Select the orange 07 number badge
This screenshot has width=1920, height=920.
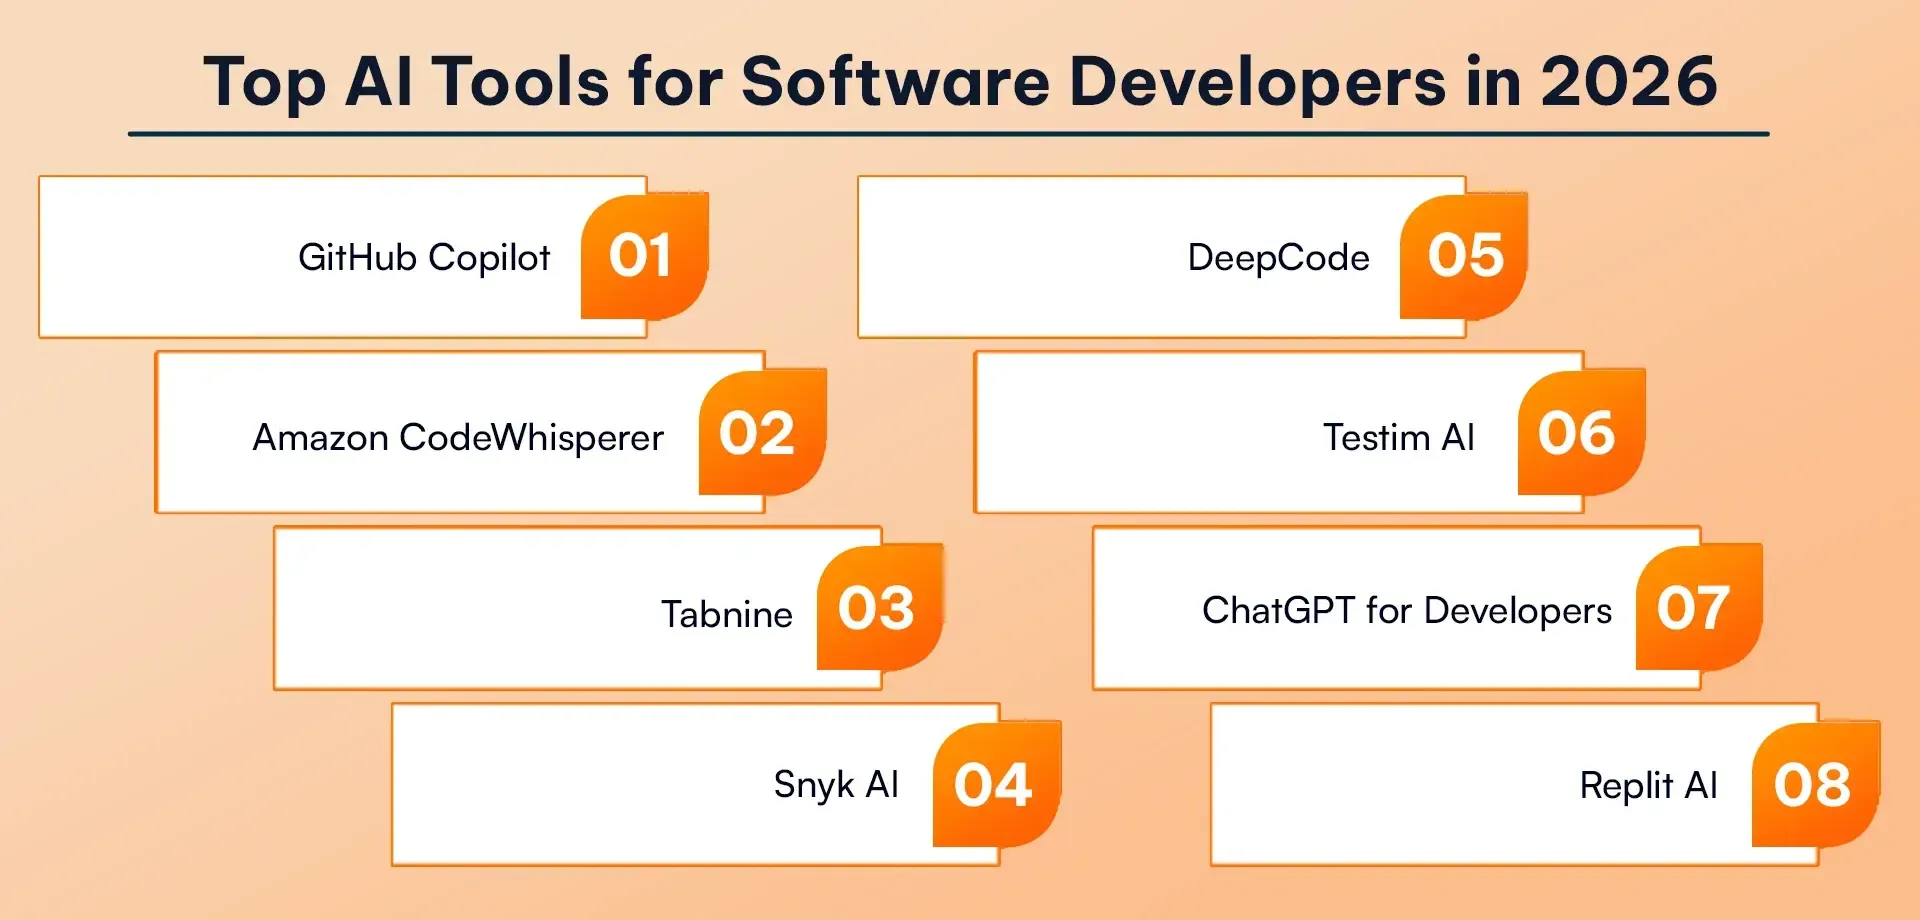[x=1697, y=608]
